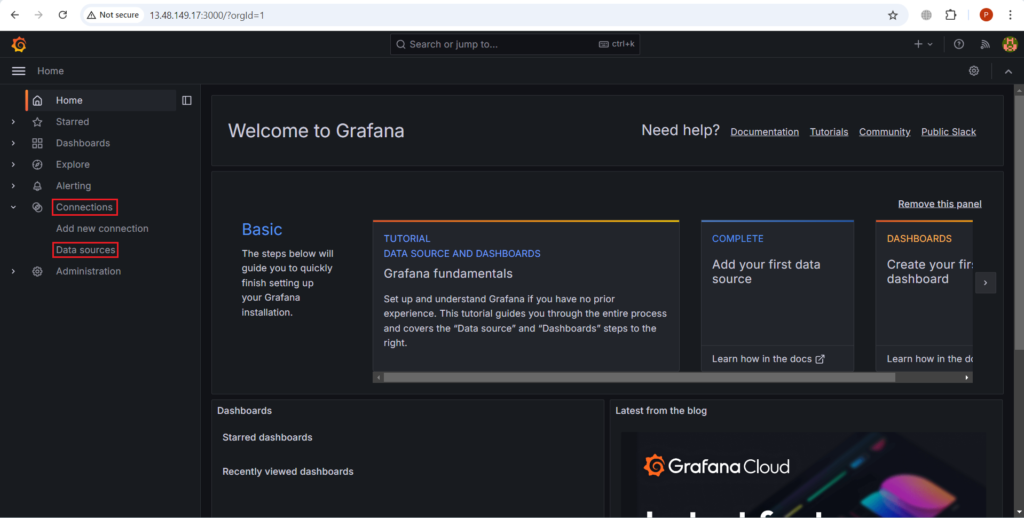
Task: Open the Community link
Action: pyautogui.click(x=884, y=132)
